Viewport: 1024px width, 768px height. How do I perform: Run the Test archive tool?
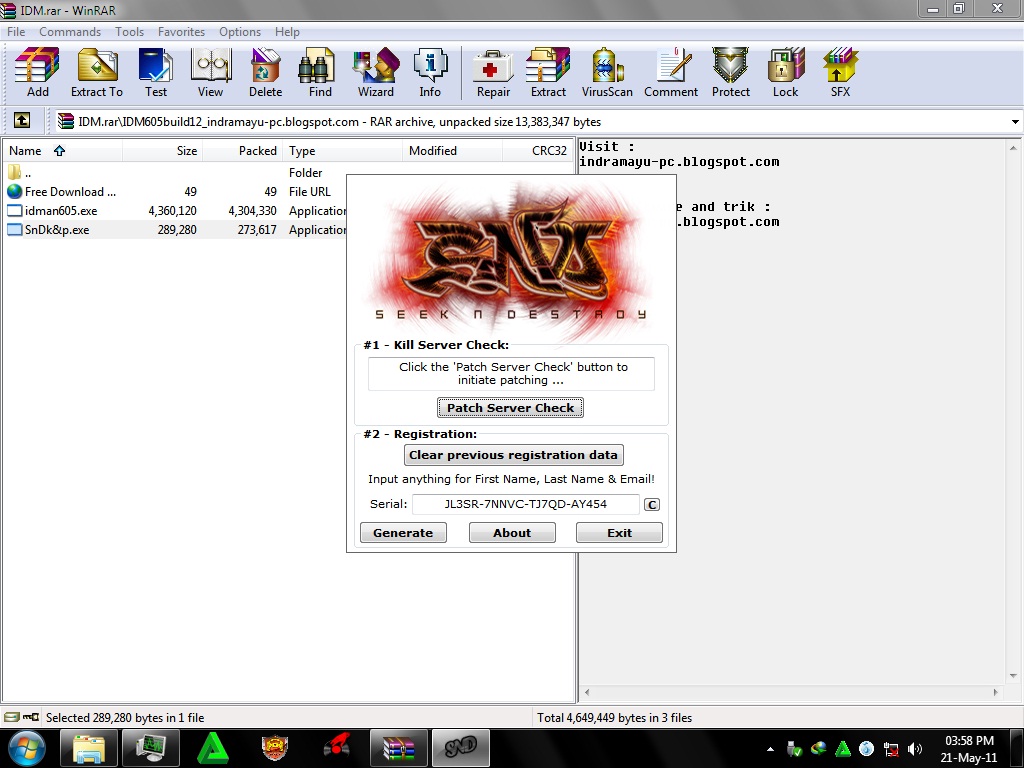[155, 72]
